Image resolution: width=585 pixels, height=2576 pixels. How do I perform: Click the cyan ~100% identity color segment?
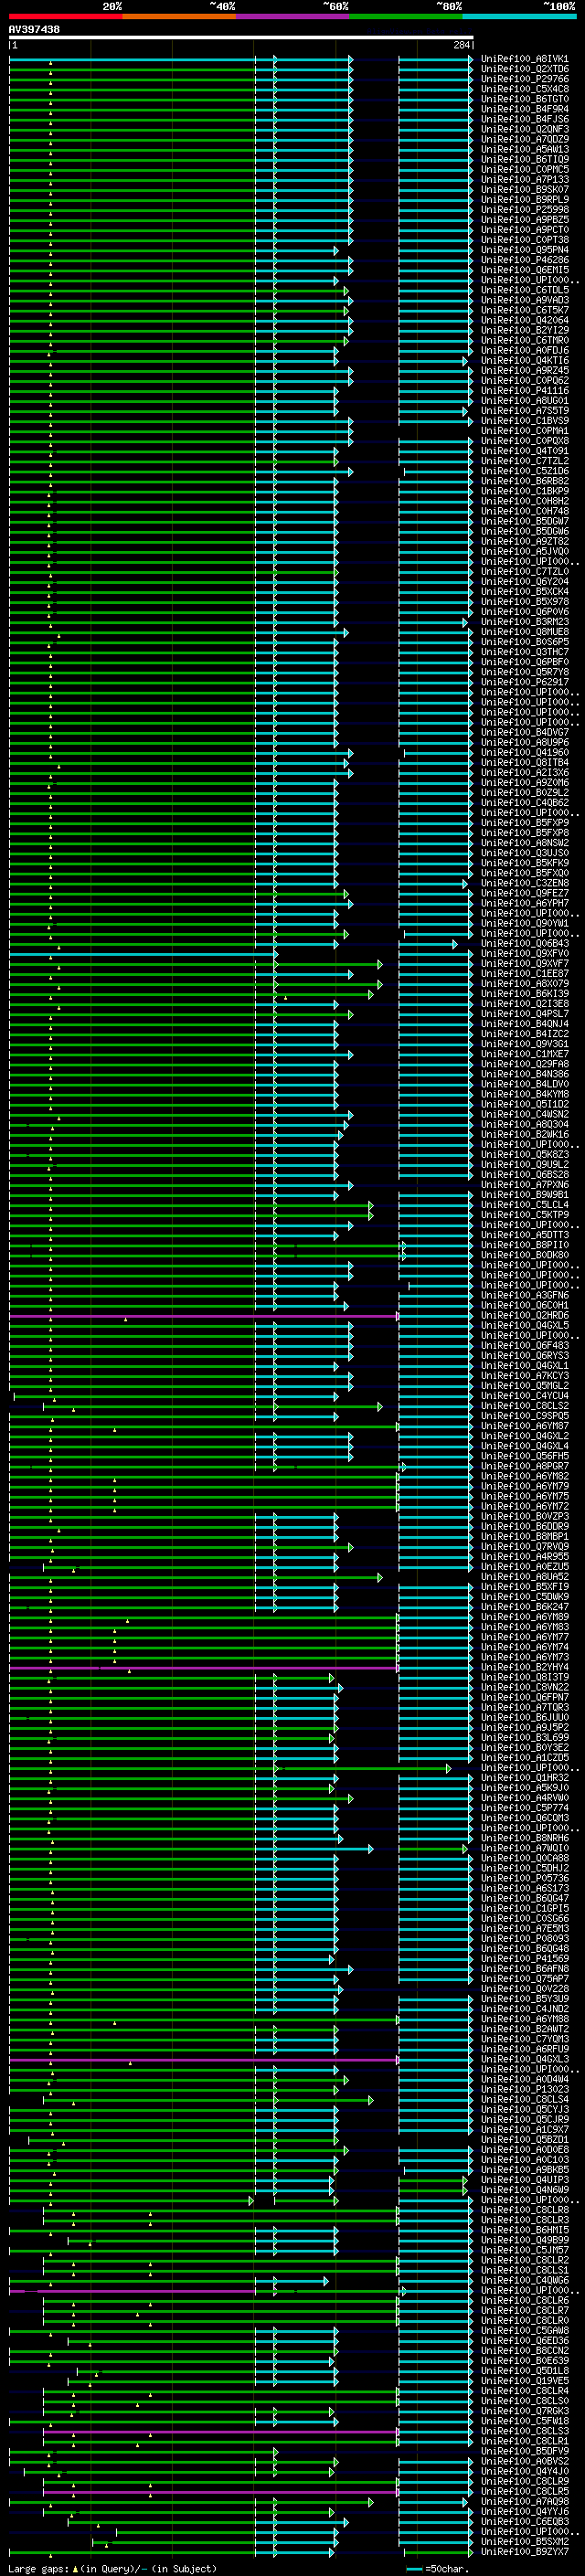point(520,16)
